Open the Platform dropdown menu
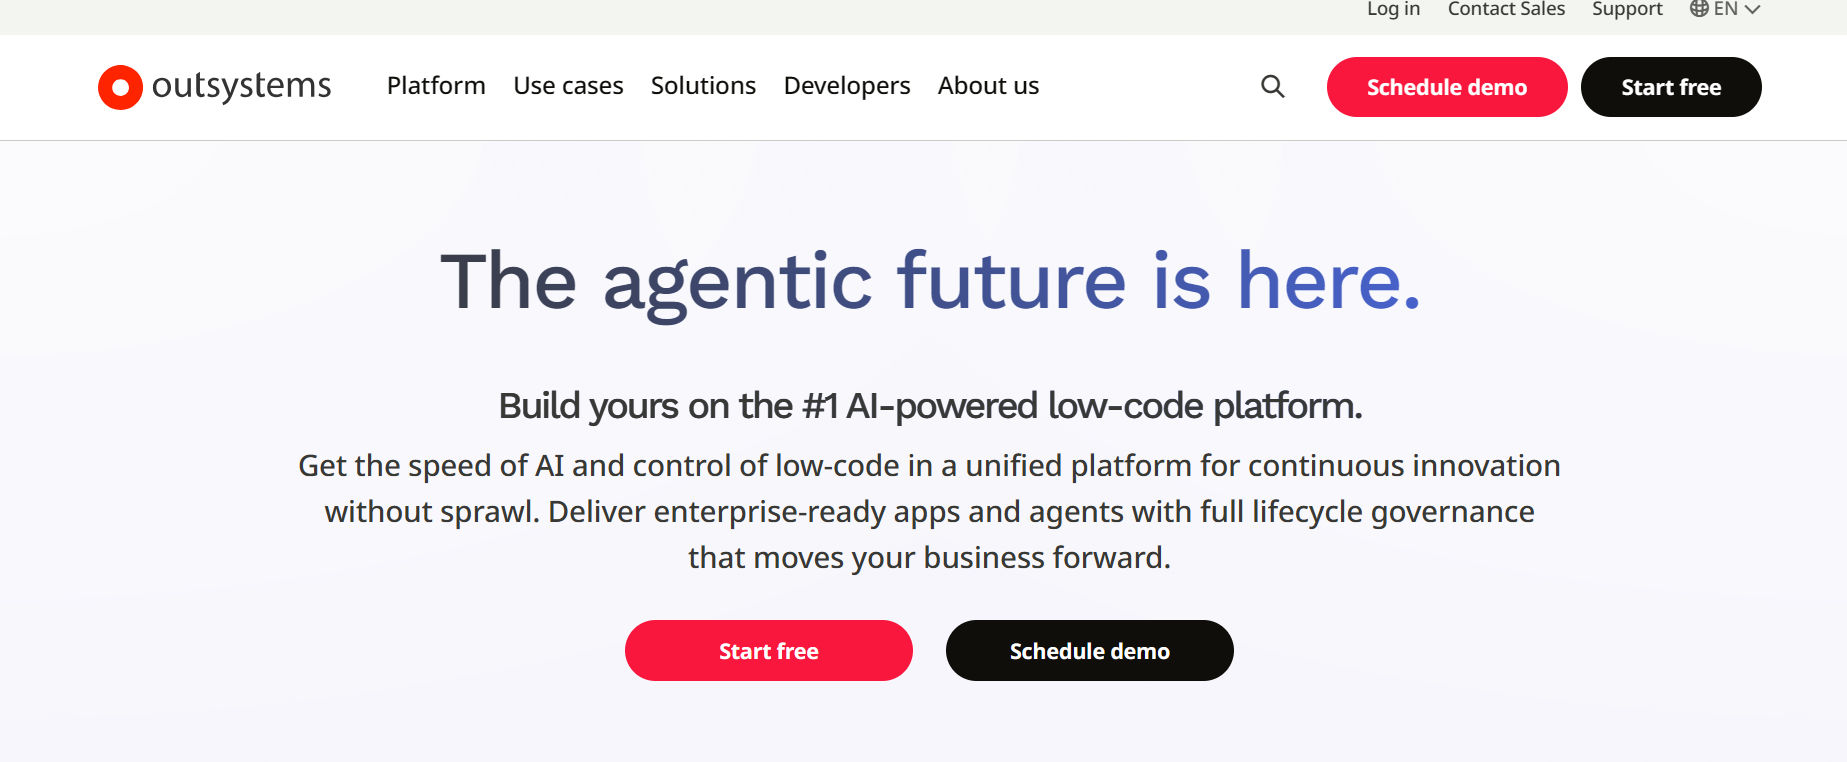This screenshot has height=762, width=1847. coord(435,86)
